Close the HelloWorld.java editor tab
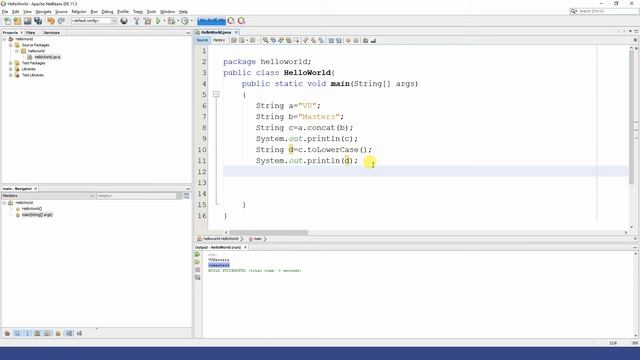Screen dimensions: 640x360 (236, 32)
